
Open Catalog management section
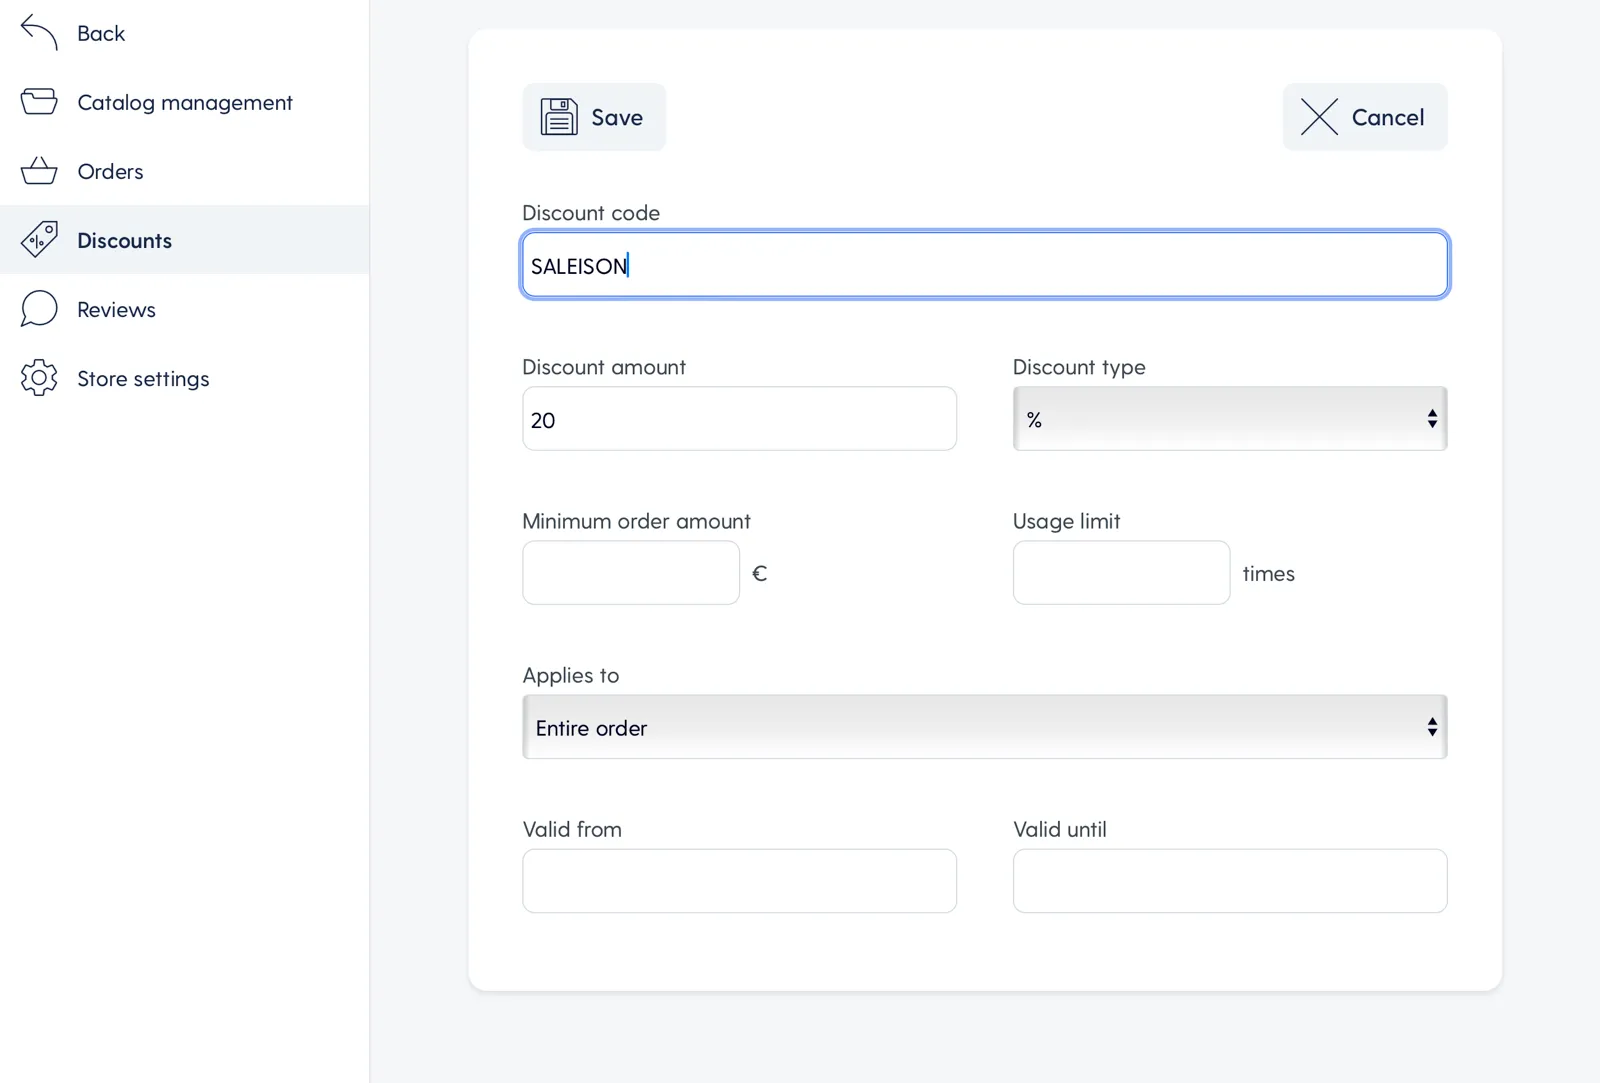185,102
